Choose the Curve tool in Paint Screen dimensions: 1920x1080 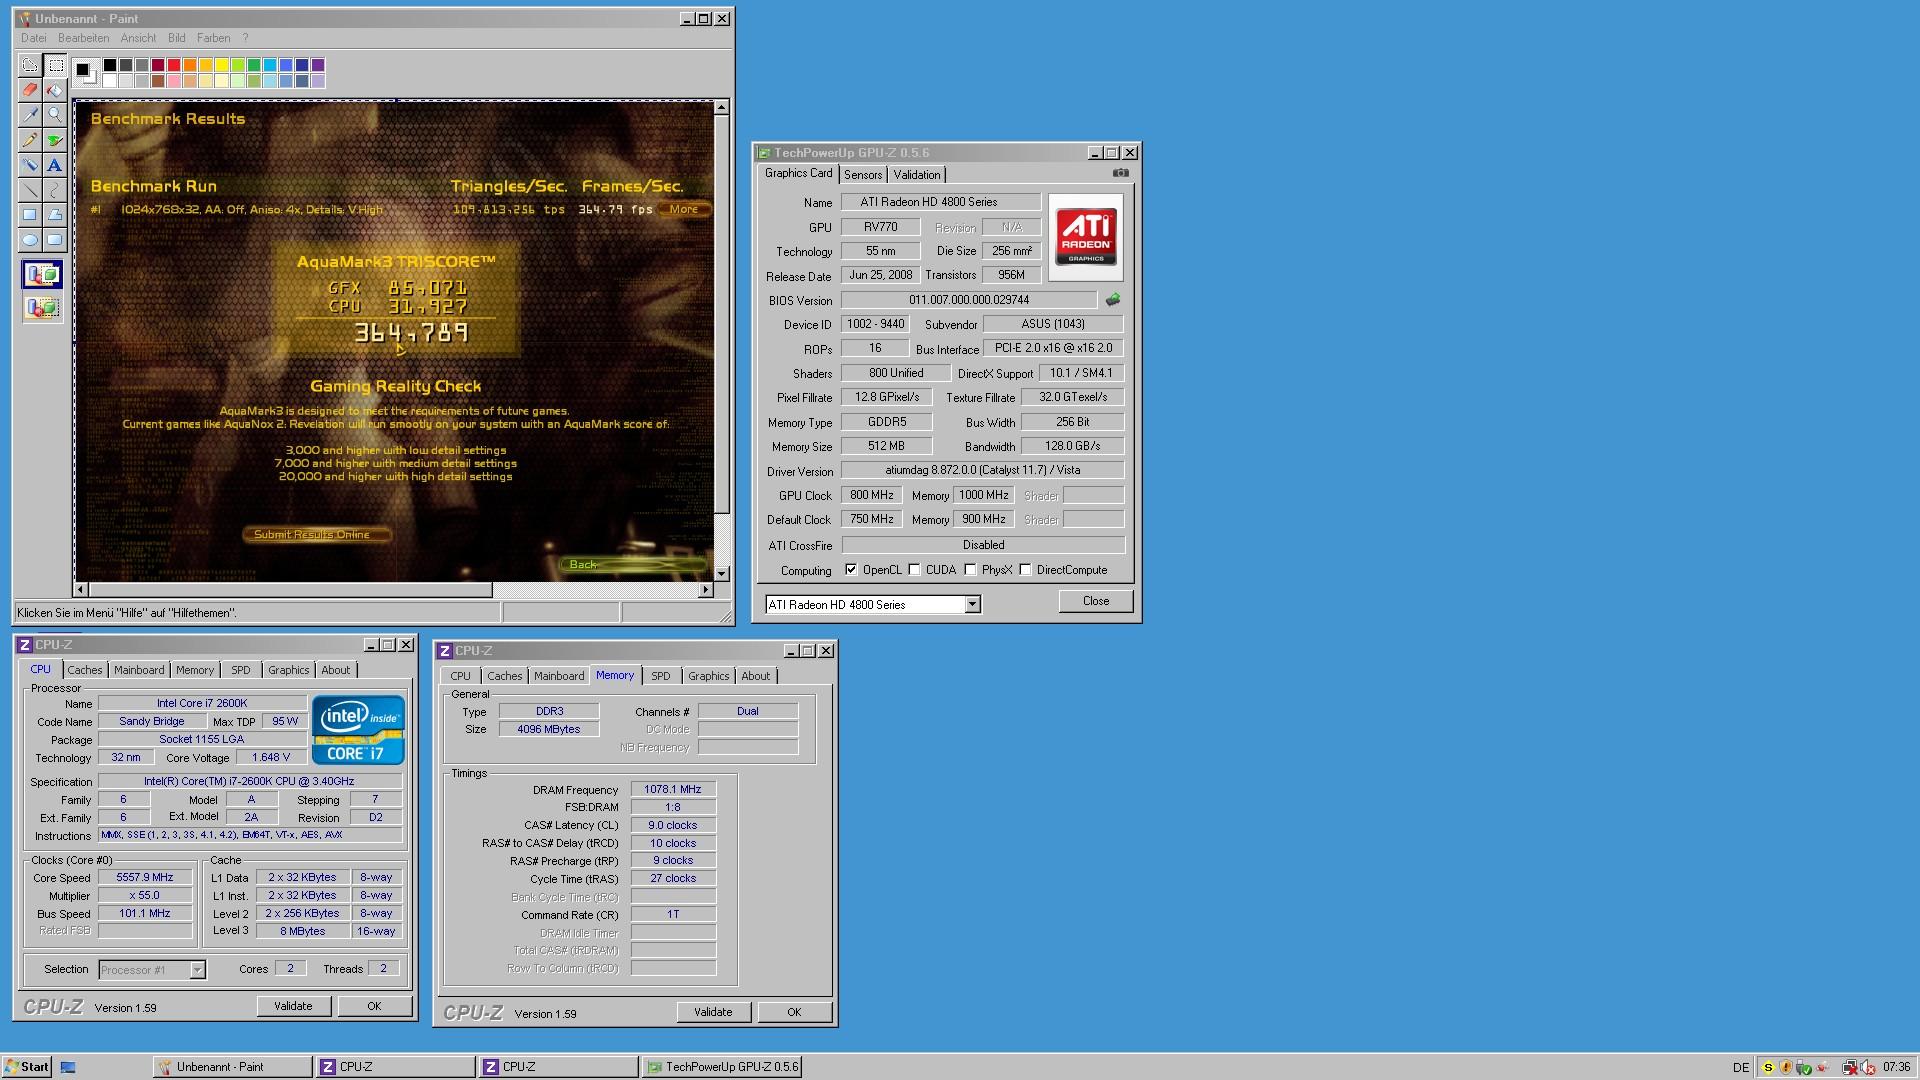click(55, 190)
